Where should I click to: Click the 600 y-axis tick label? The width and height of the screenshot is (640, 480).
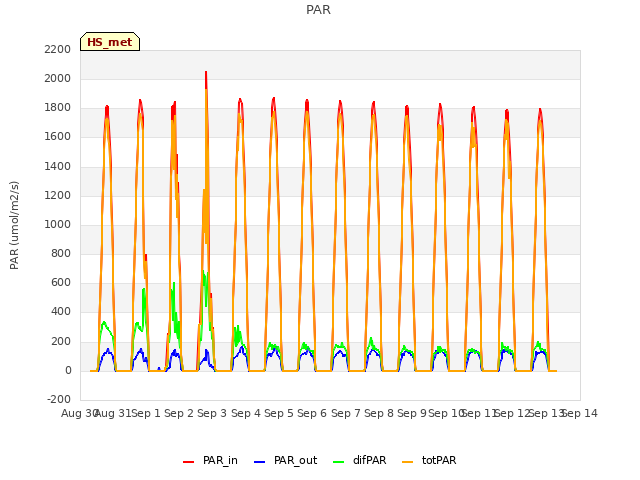pyautogui.click(x=61, y=282)
